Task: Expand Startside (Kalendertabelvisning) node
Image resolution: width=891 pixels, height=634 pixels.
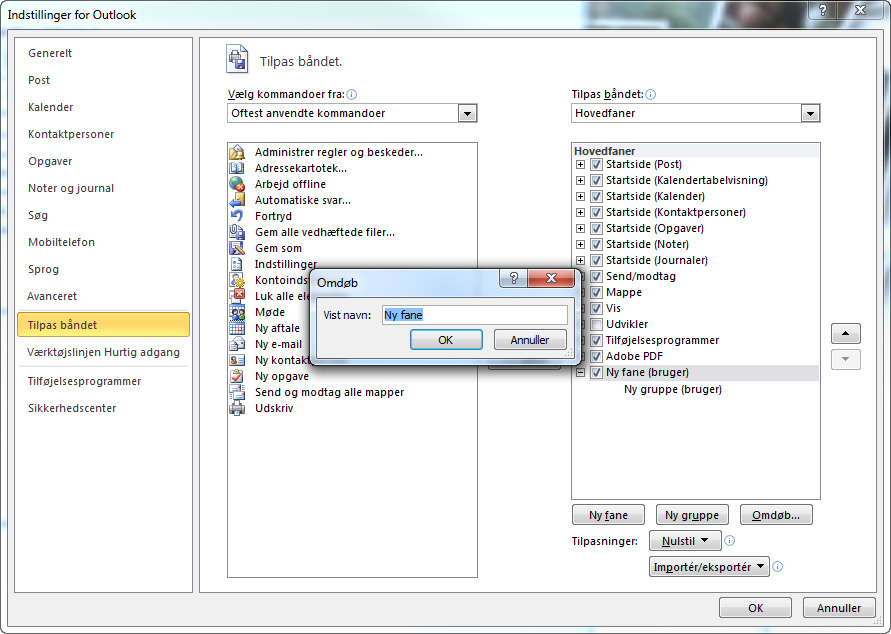Action: tap(580, 181)
